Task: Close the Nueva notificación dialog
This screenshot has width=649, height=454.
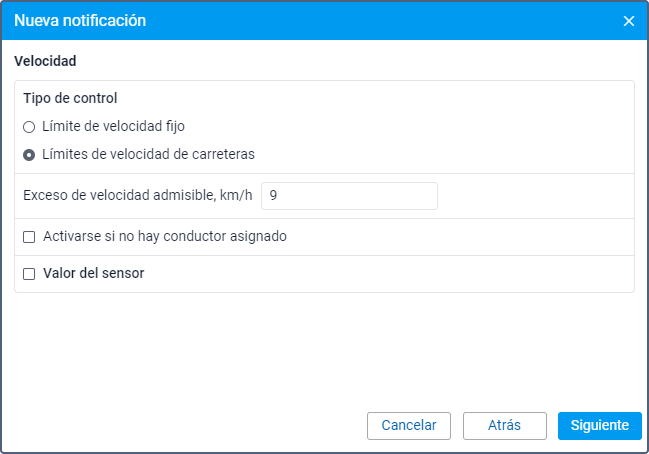Action: [629, 21]
